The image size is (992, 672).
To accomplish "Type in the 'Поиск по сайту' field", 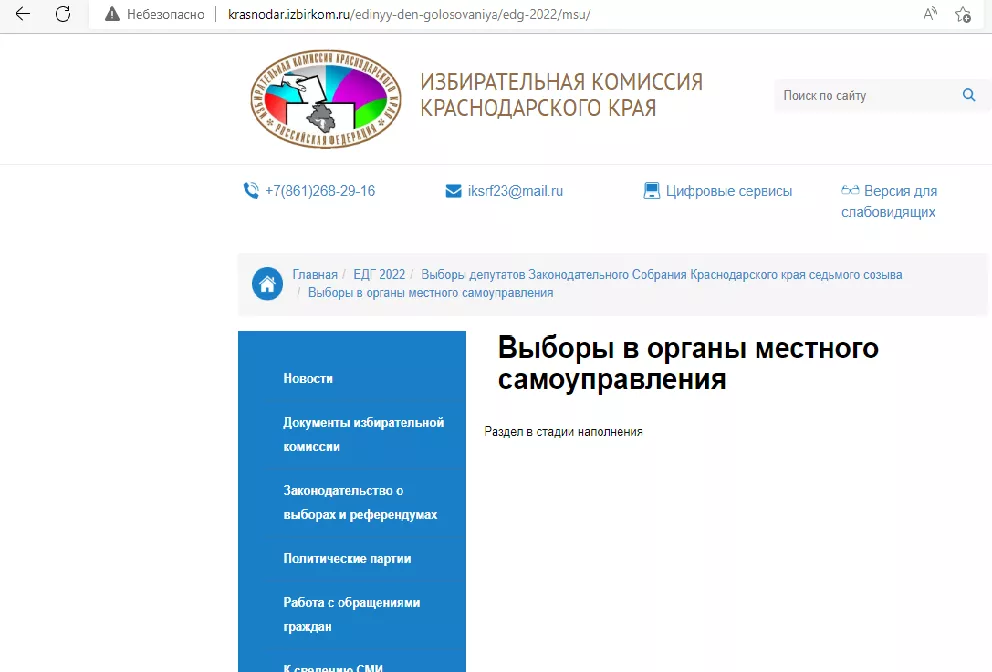I will pyautogui.click(x=865, y=96).
